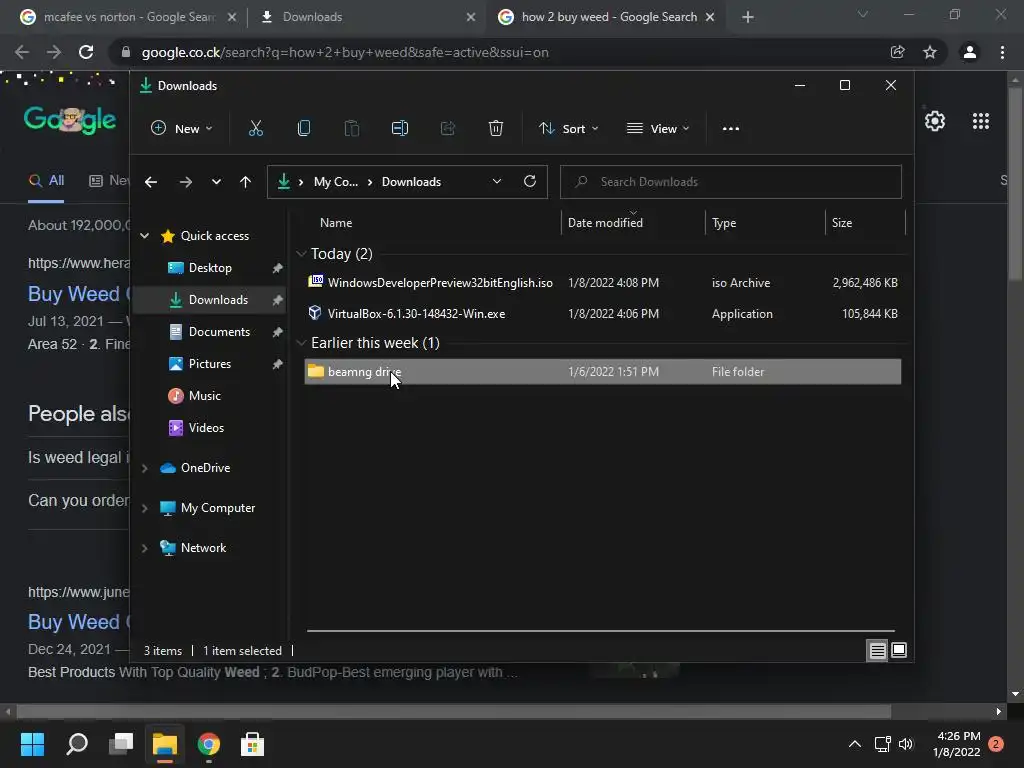This screenshot has width=1024, height=768.
Task: Click Chrome address bar URL
Action: coord(345,52)
